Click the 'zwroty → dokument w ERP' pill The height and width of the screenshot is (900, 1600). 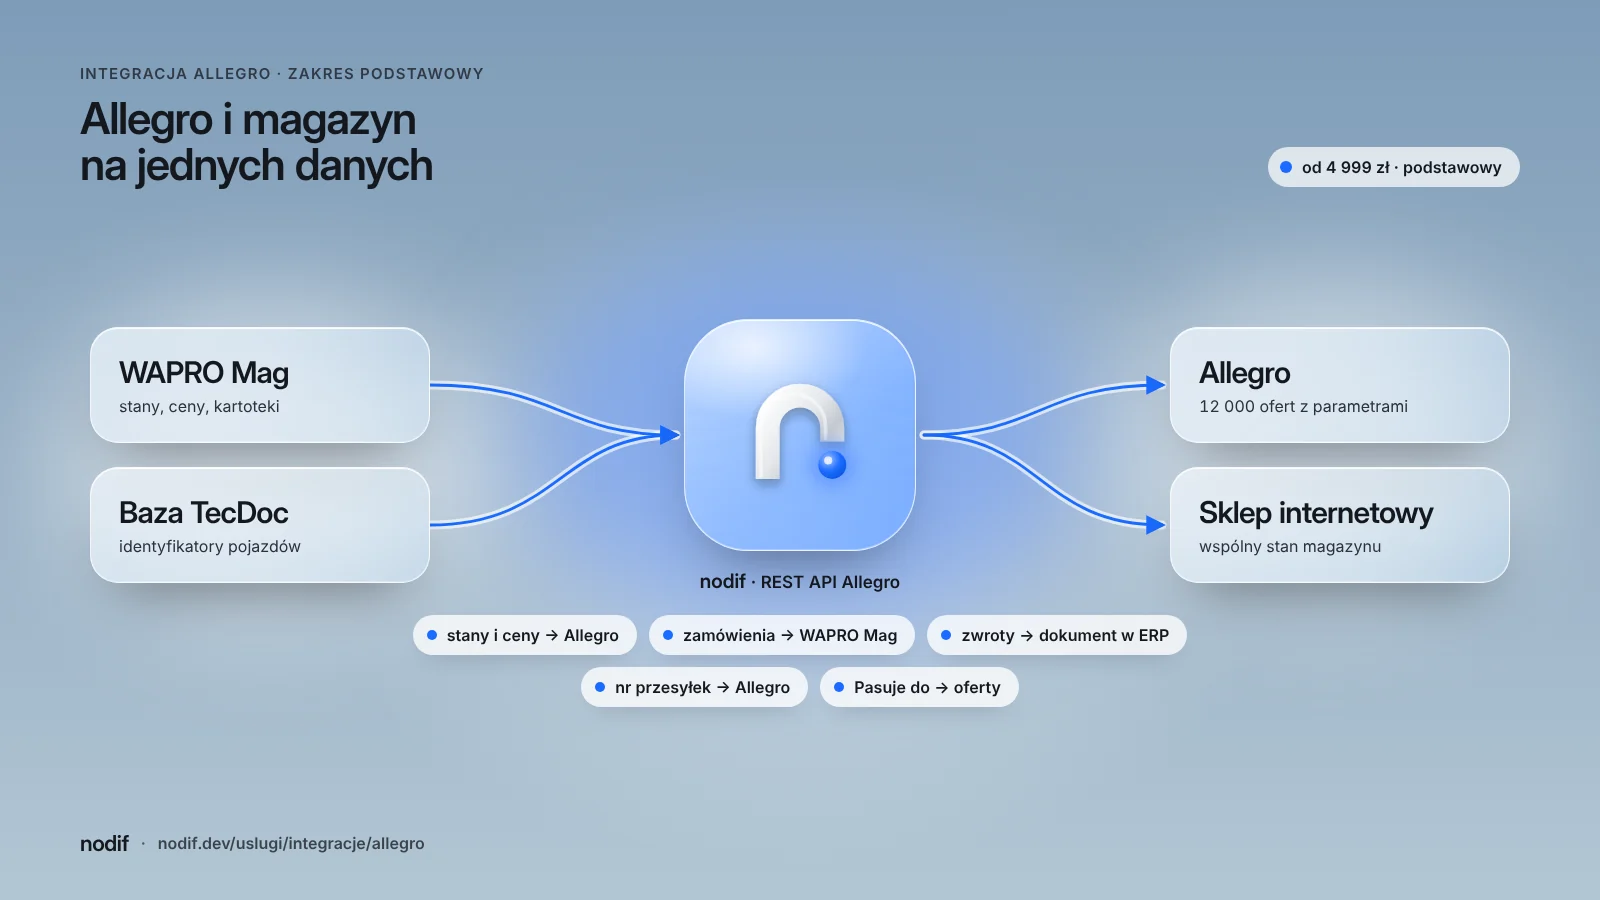click(x=1057, y=635)
